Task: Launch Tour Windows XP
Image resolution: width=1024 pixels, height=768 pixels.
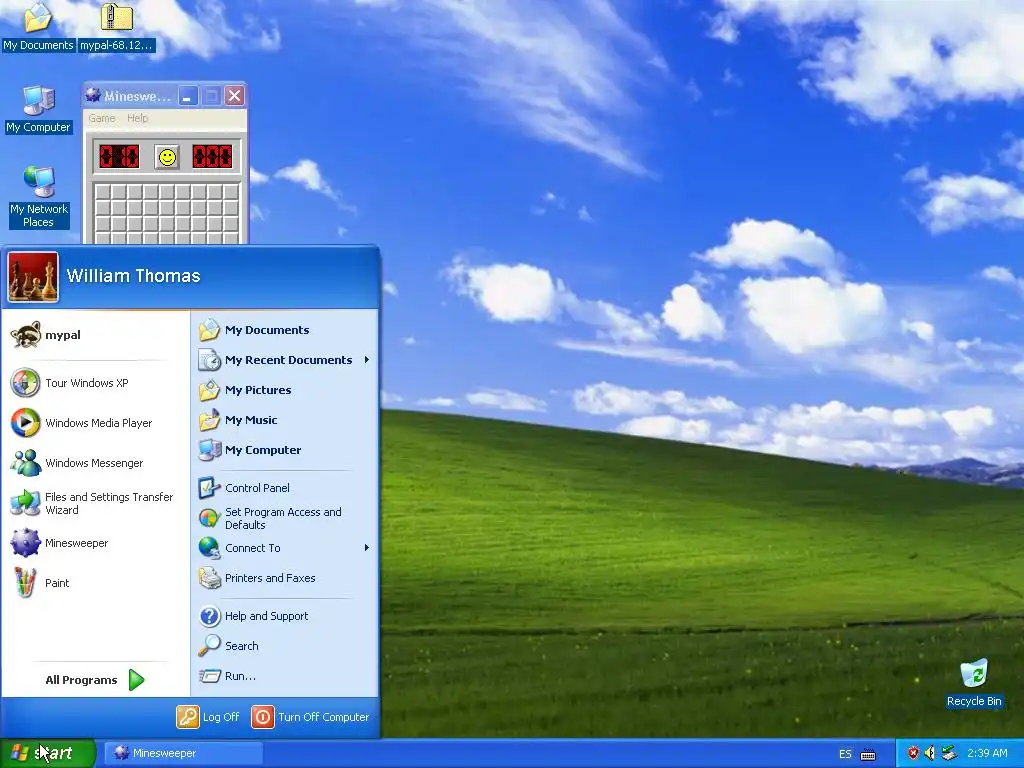Action: click(95, 383)
